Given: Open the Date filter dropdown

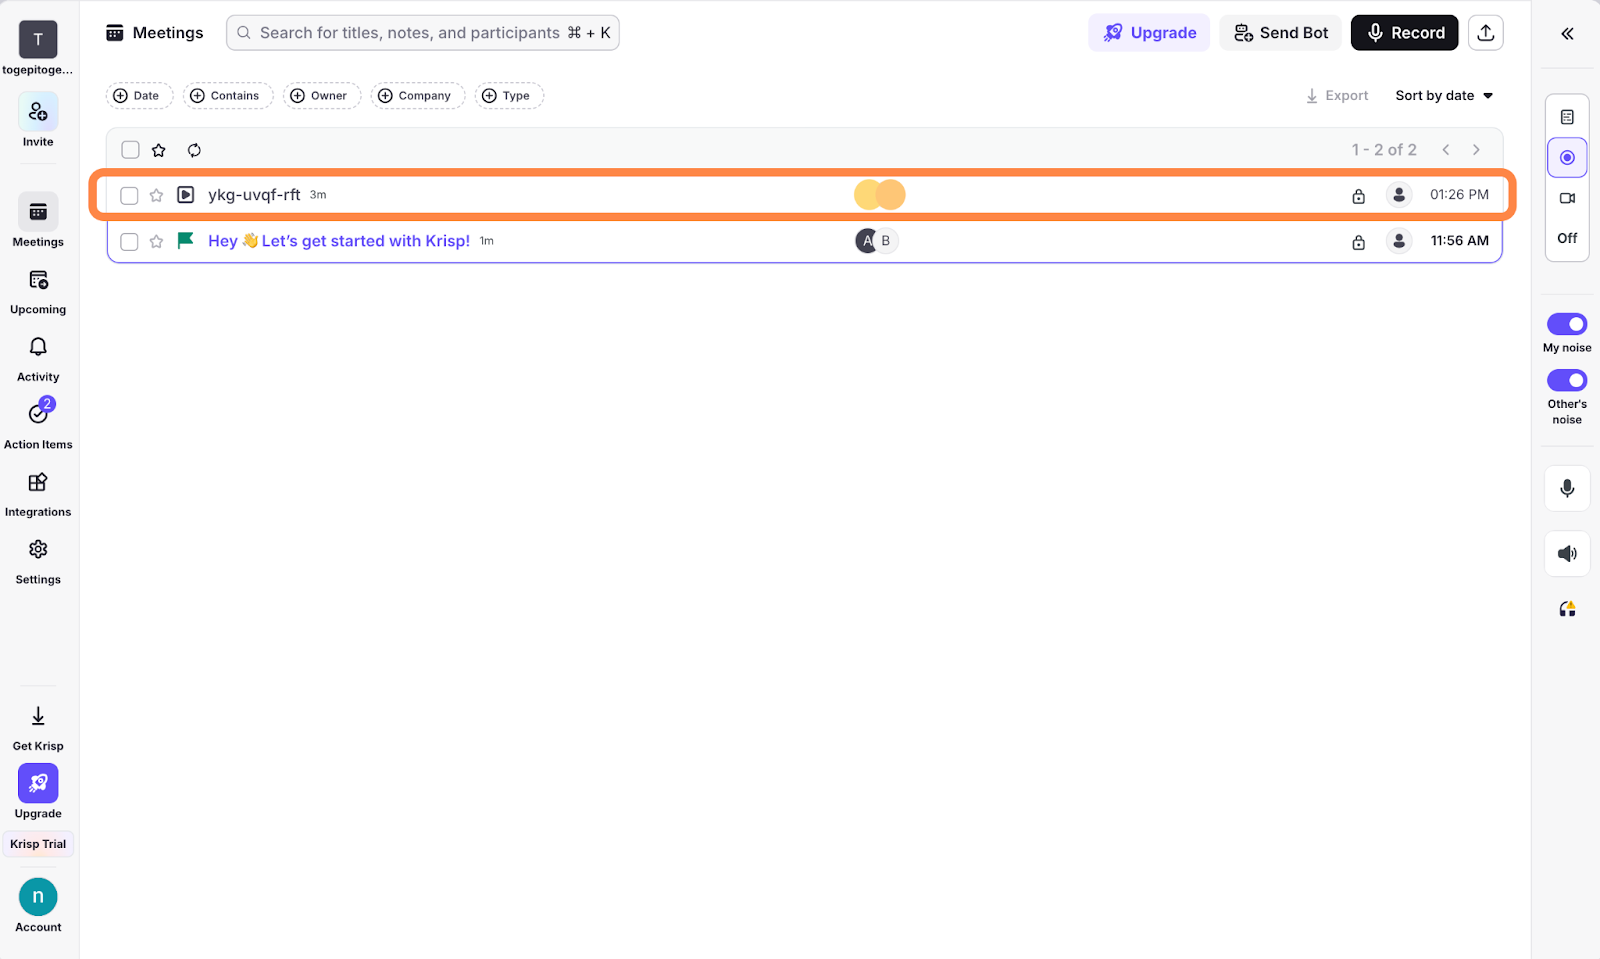Looking at the screenshot, I should 138,96.
